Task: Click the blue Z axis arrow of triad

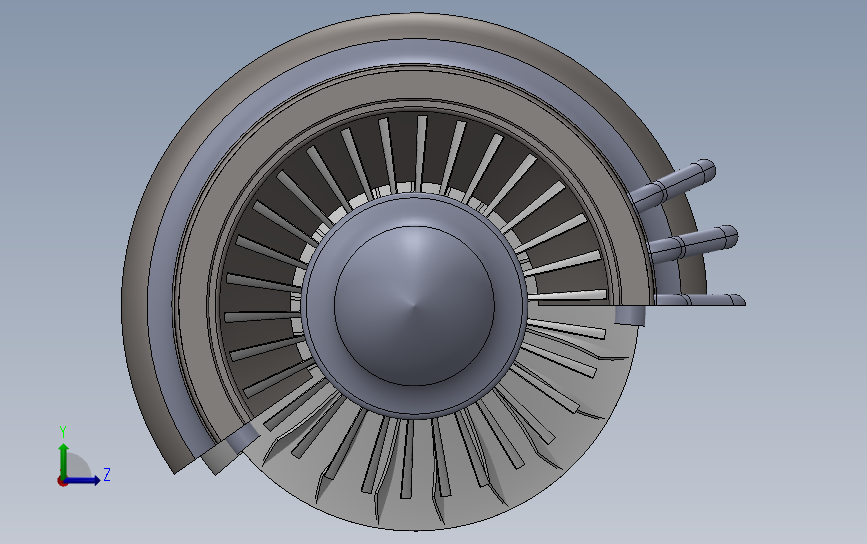Action: [83, 480]
